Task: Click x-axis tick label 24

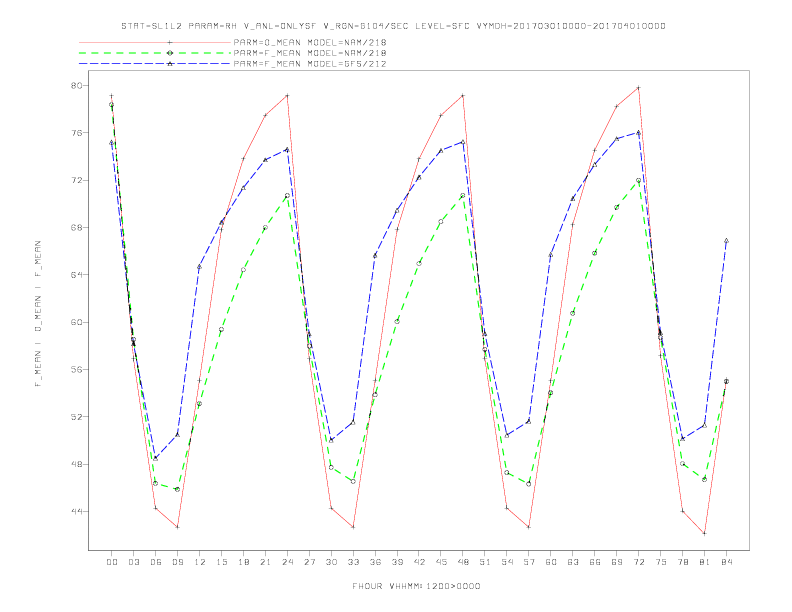Action: 287,562
